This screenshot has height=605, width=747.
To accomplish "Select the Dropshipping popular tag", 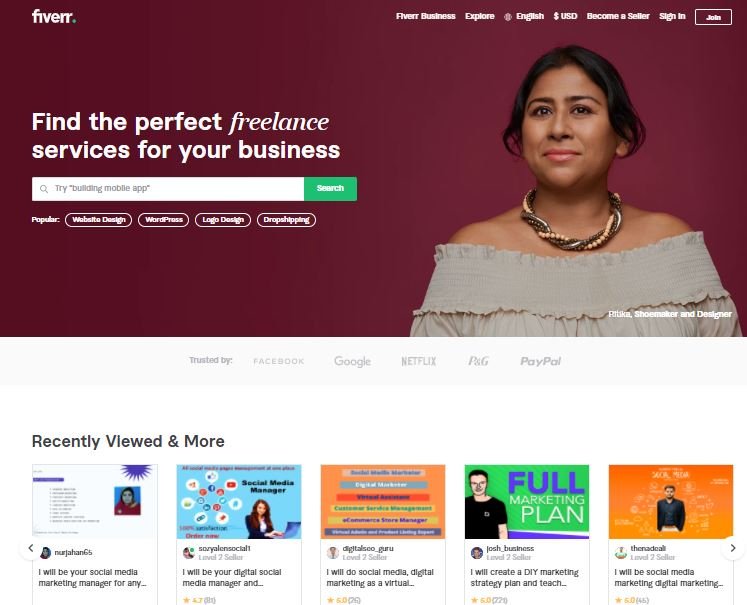I will click(x=286, y=220).
